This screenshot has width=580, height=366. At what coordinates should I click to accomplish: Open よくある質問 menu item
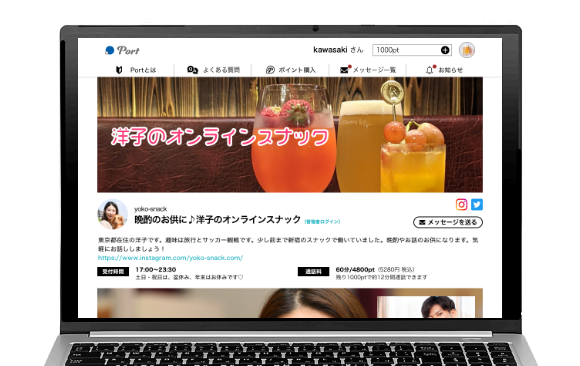click(221, 70)
